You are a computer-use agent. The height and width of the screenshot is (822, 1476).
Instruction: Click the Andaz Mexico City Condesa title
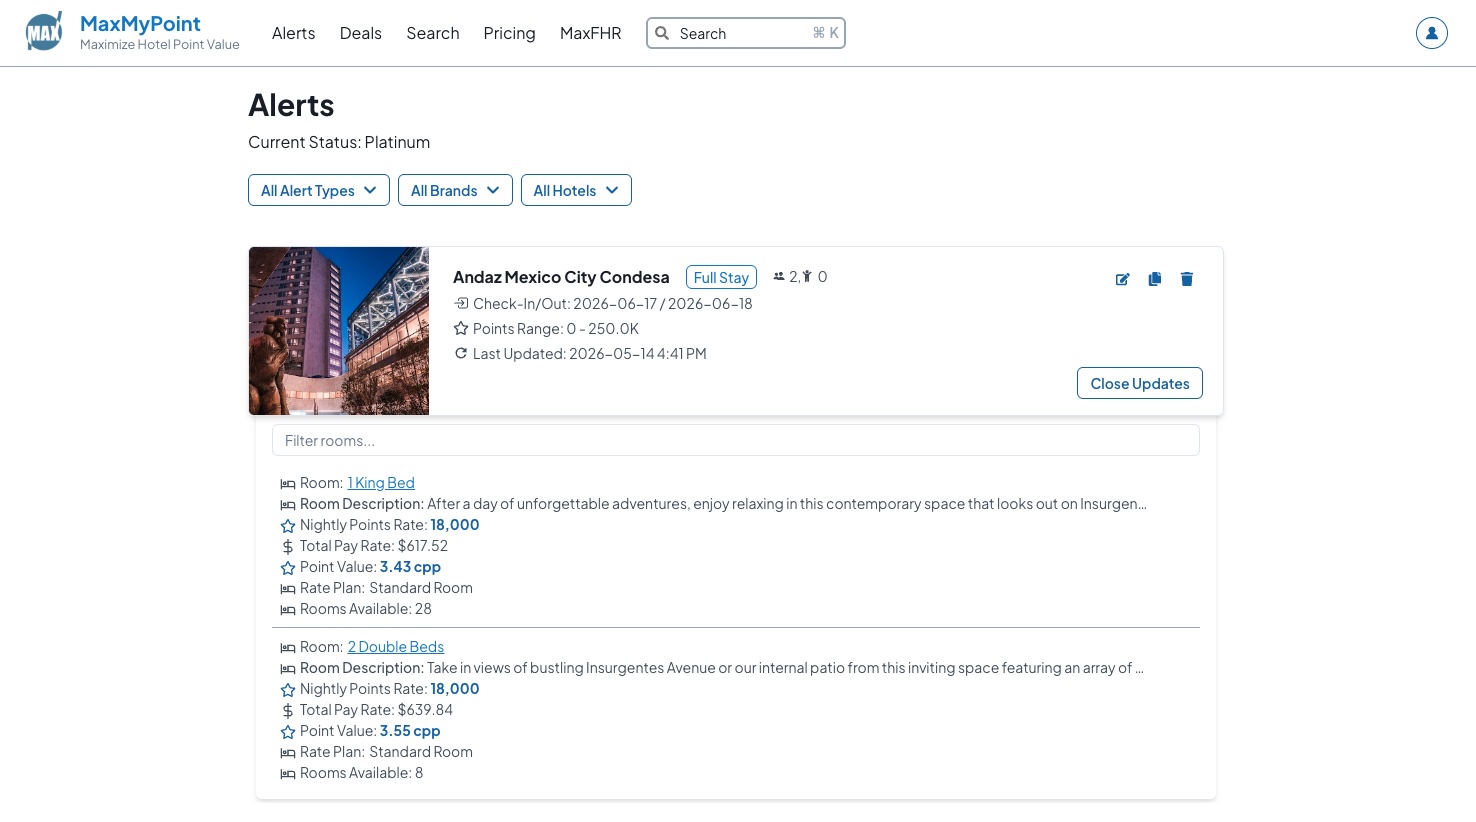[561, 277]
